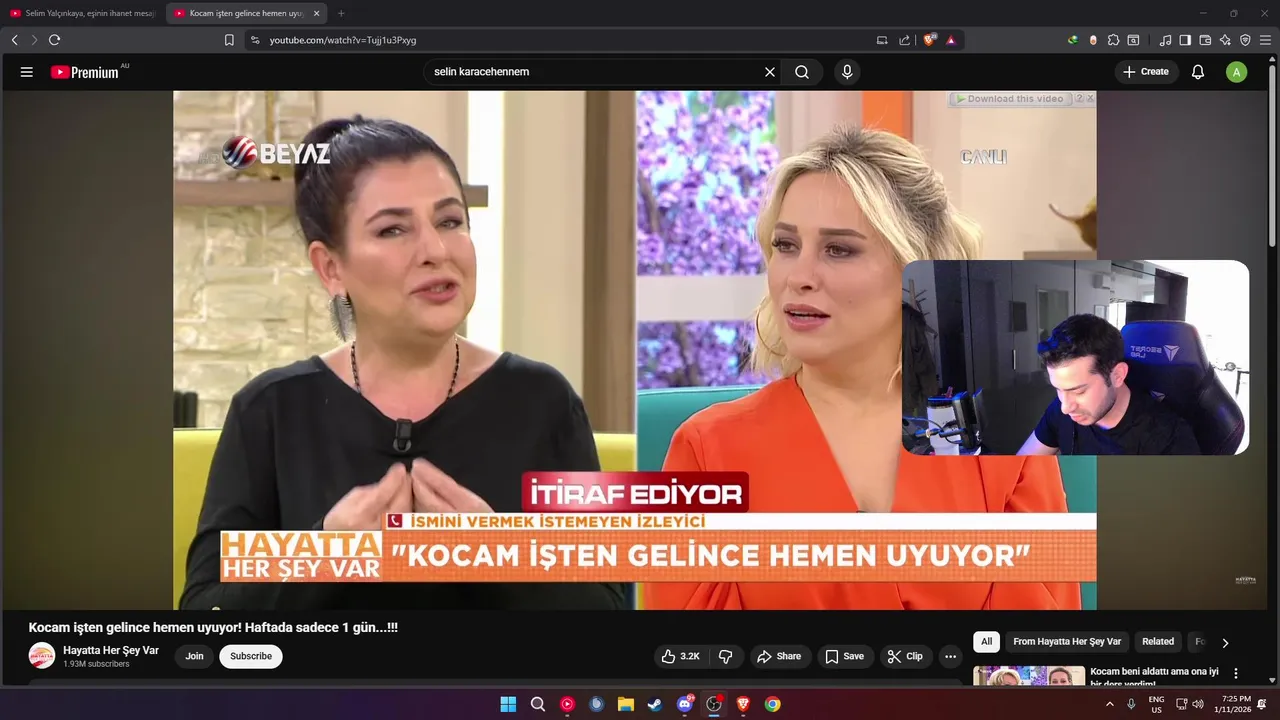Open the Create menu

pos(1146,72)
